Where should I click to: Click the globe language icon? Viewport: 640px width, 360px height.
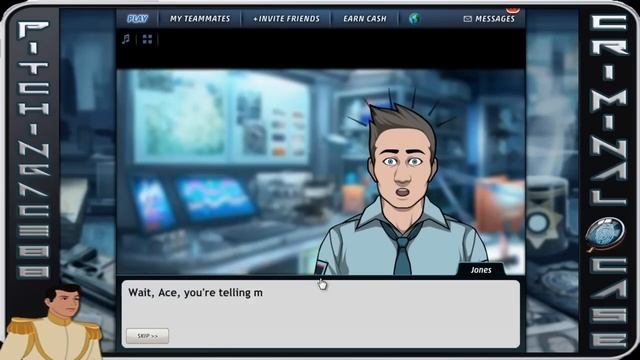coord(414,19)
